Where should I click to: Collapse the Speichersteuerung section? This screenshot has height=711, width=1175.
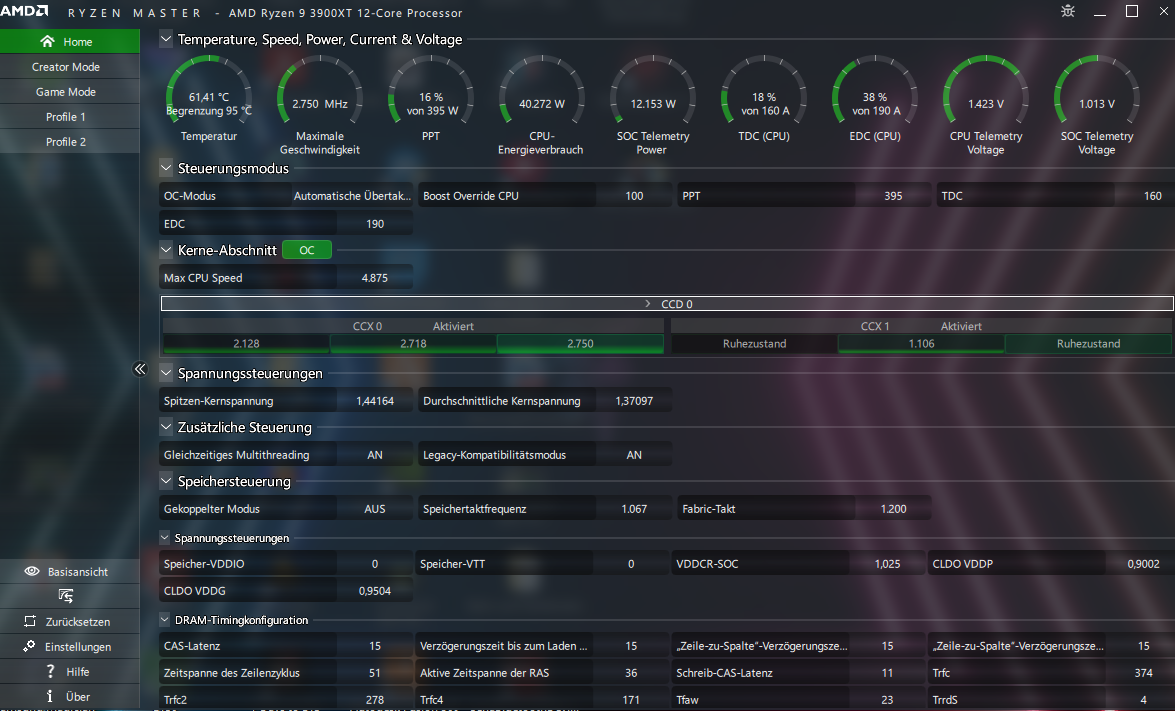point(166,480)
